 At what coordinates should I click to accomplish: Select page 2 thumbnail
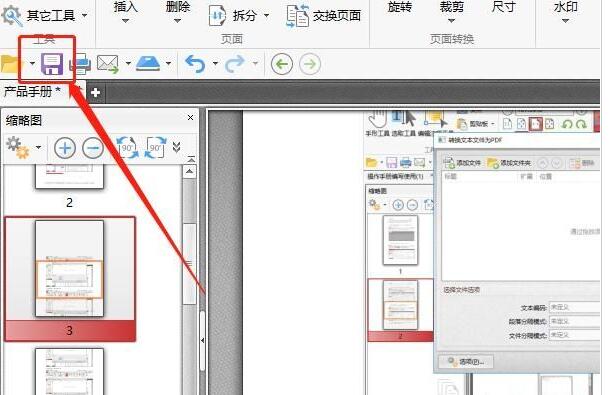point(69,177)
